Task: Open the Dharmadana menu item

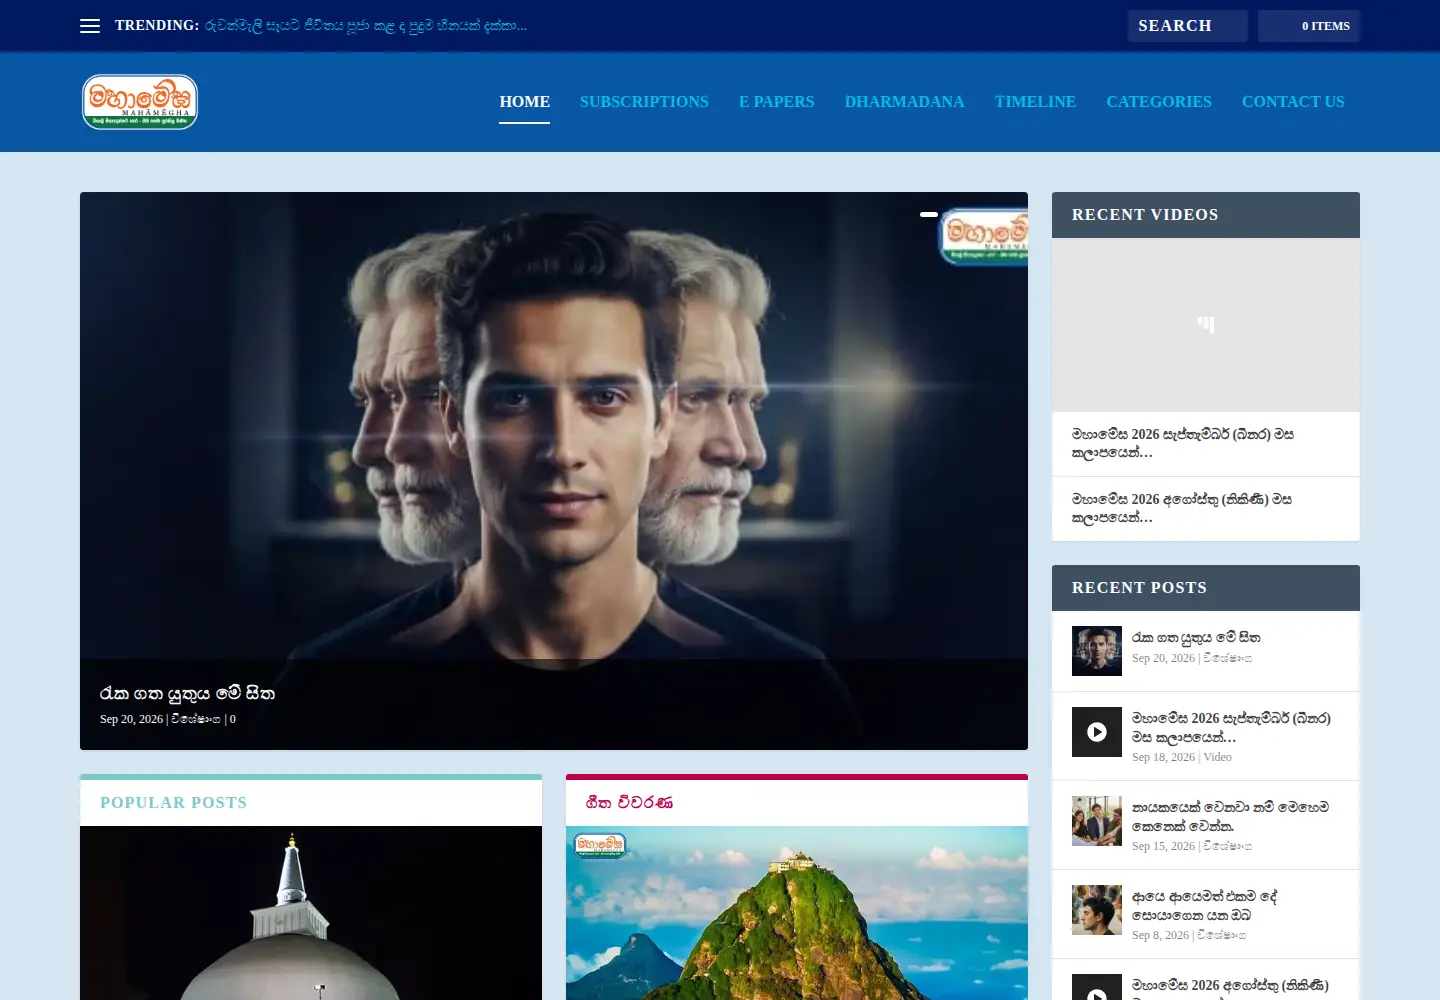Action: 904,102
